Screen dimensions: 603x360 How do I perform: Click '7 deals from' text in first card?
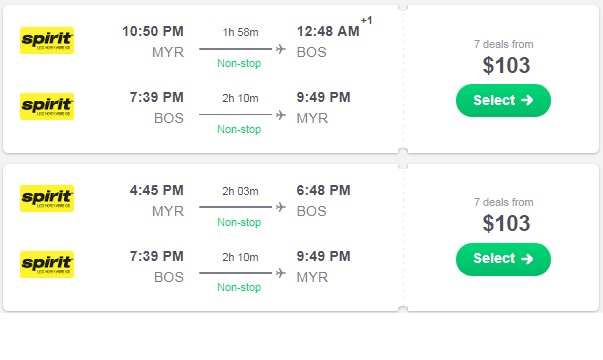[x=503, y=44]
